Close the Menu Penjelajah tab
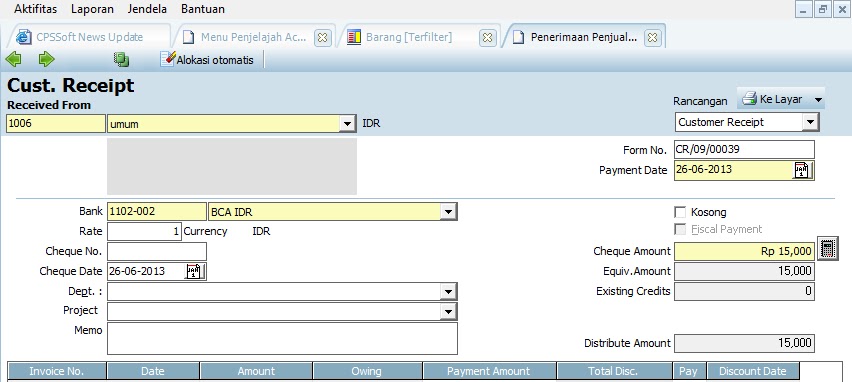 click(322, 37)
